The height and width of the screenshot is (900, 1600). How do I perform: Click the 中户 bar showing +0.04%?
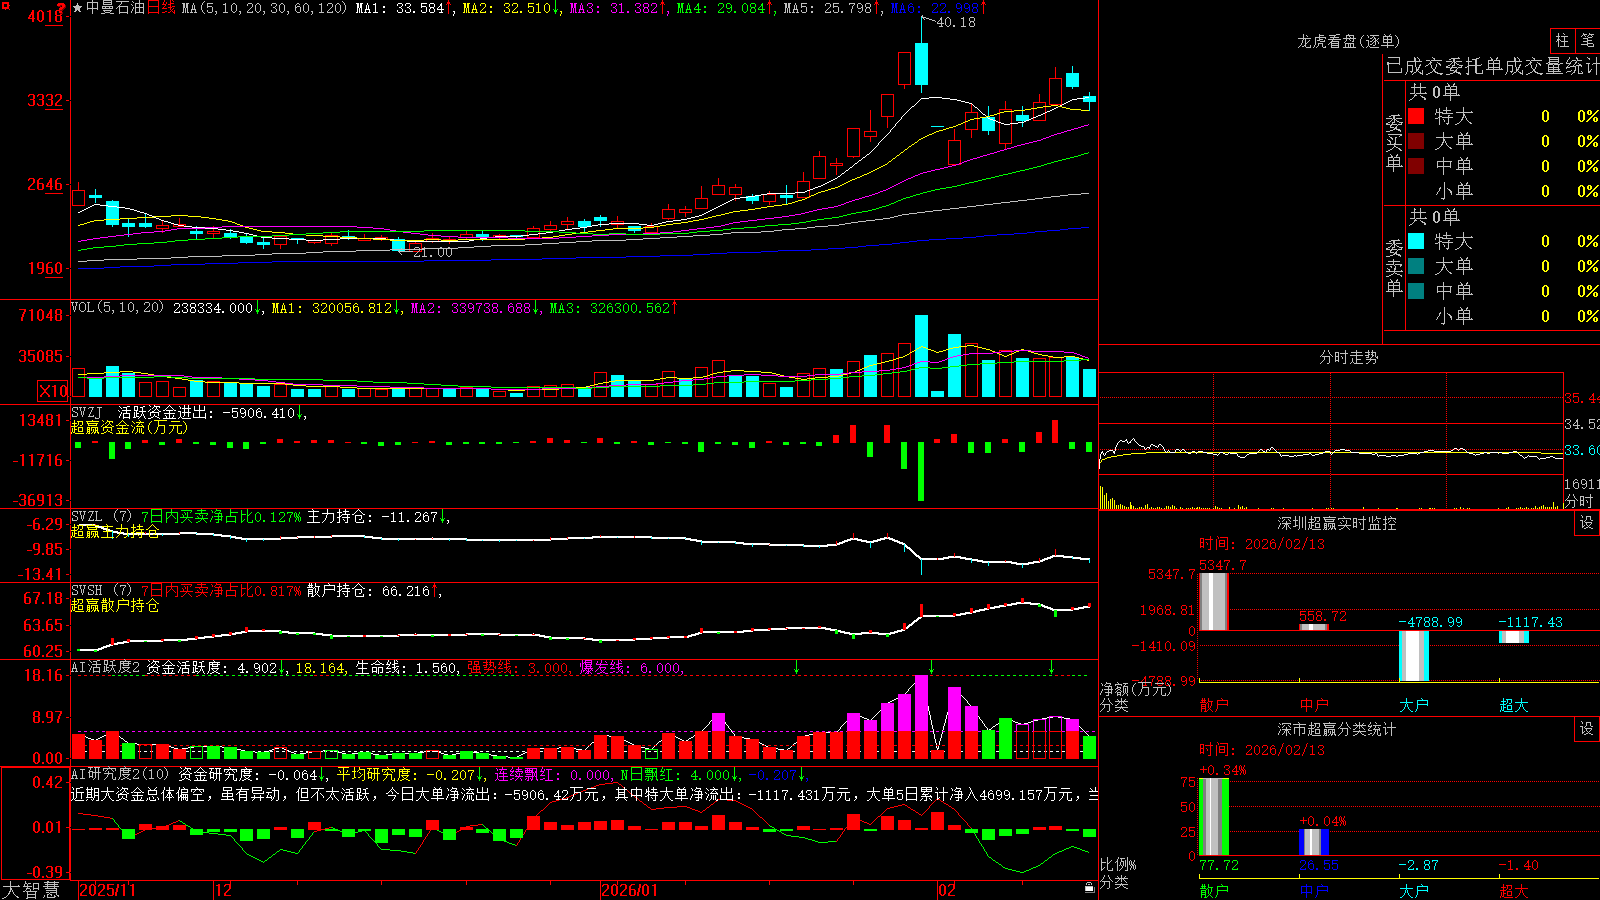click(x=1314, y=842)
